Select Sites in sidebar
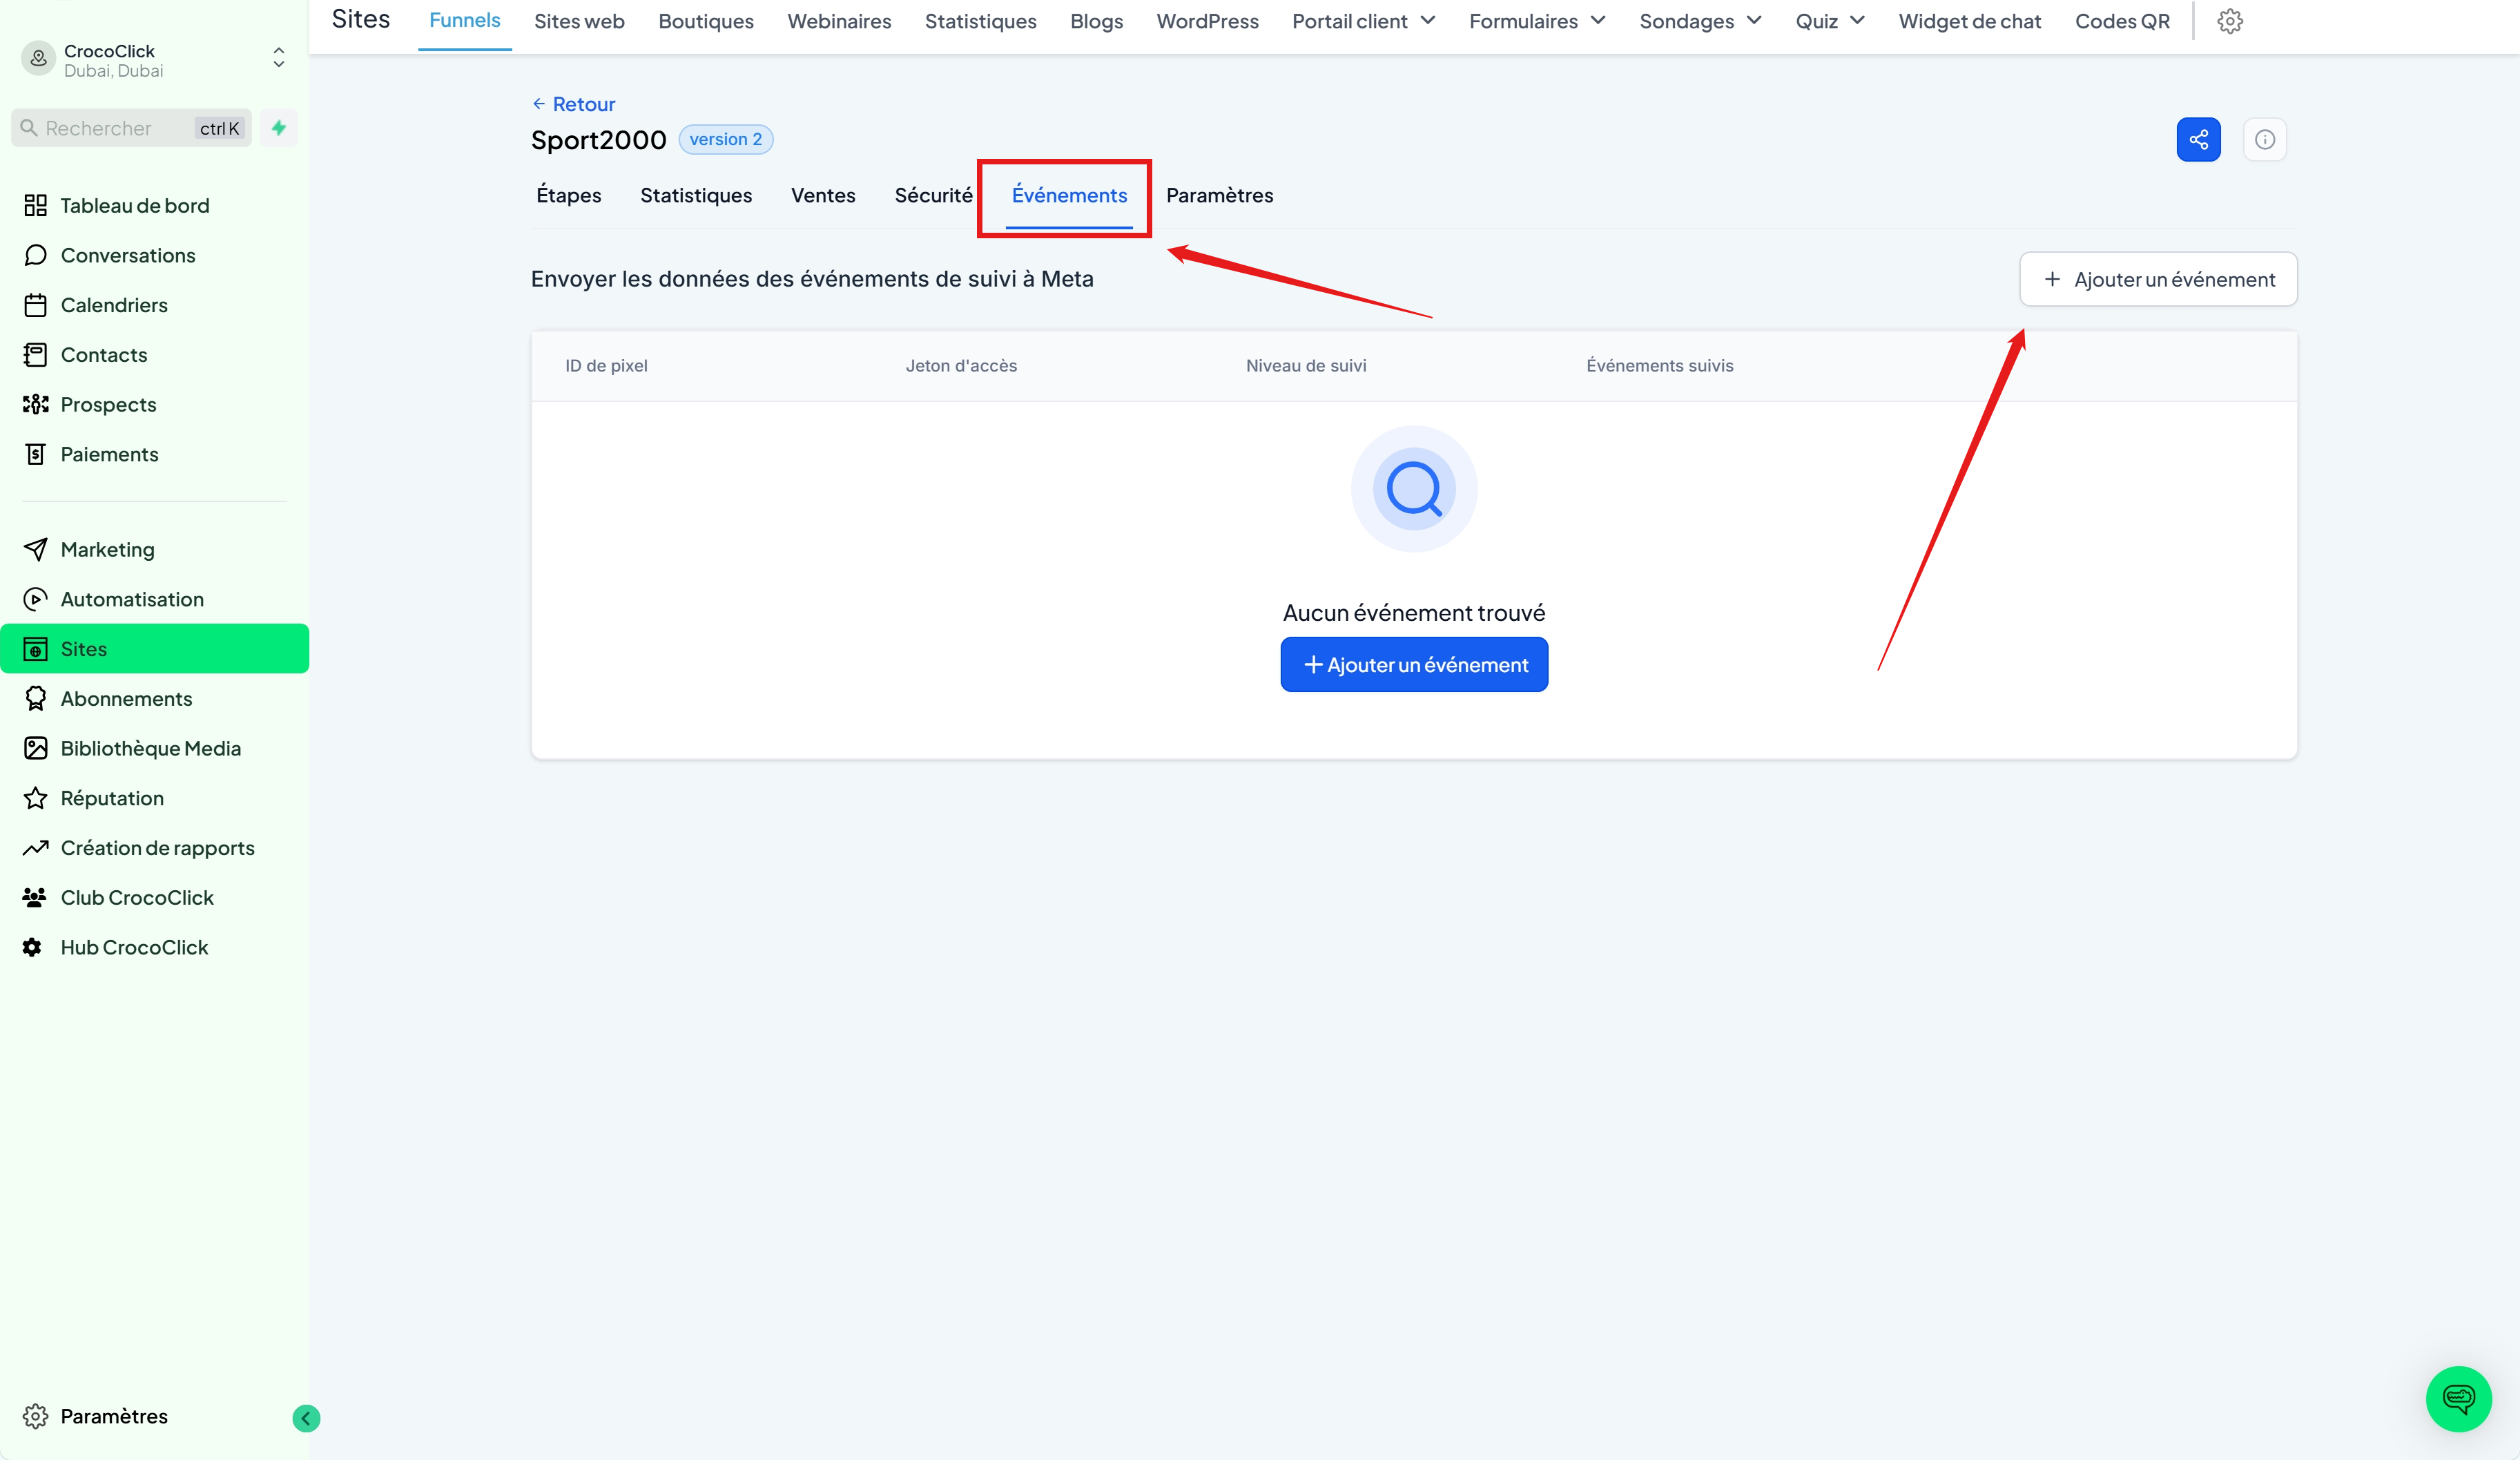Image resolution: width=2520 pixels, height=1460 pixels. 155,649
